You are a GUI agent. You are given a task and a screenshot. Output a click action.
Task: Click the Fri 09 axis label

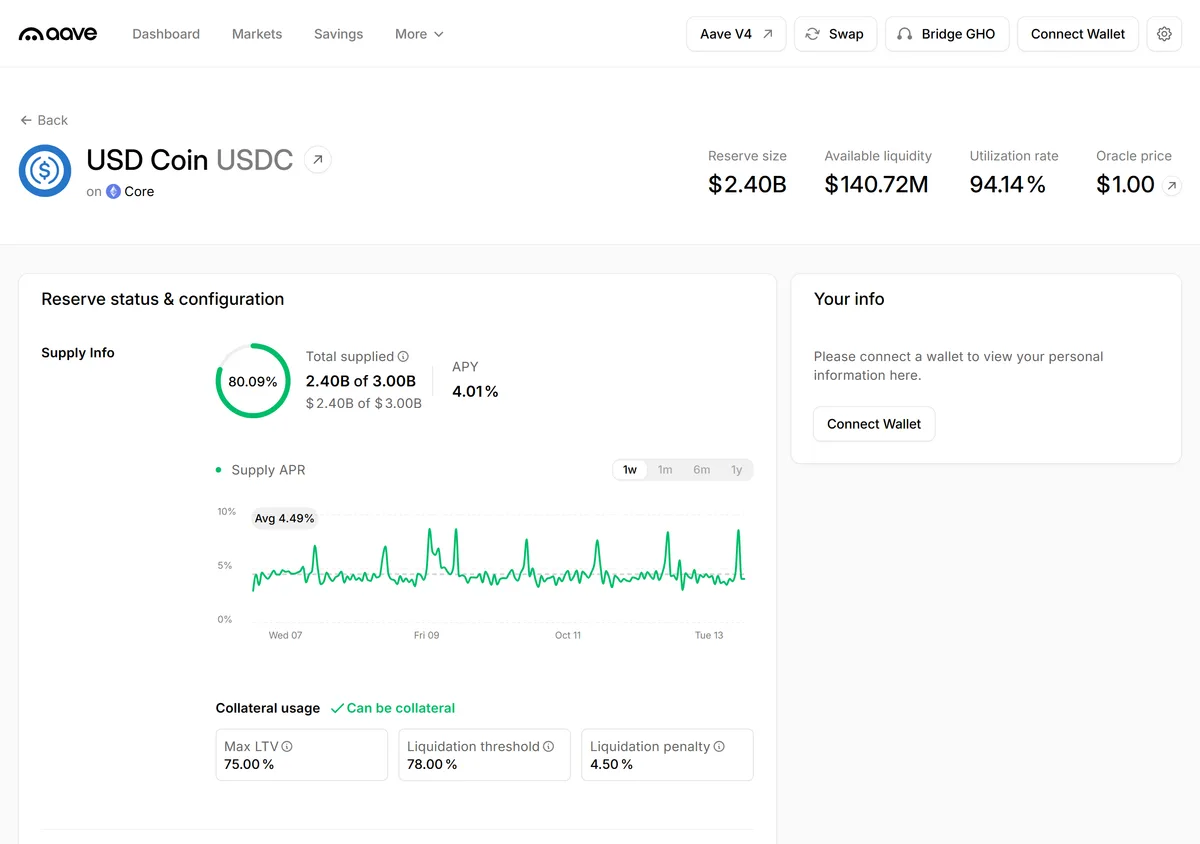click(427, 635)
